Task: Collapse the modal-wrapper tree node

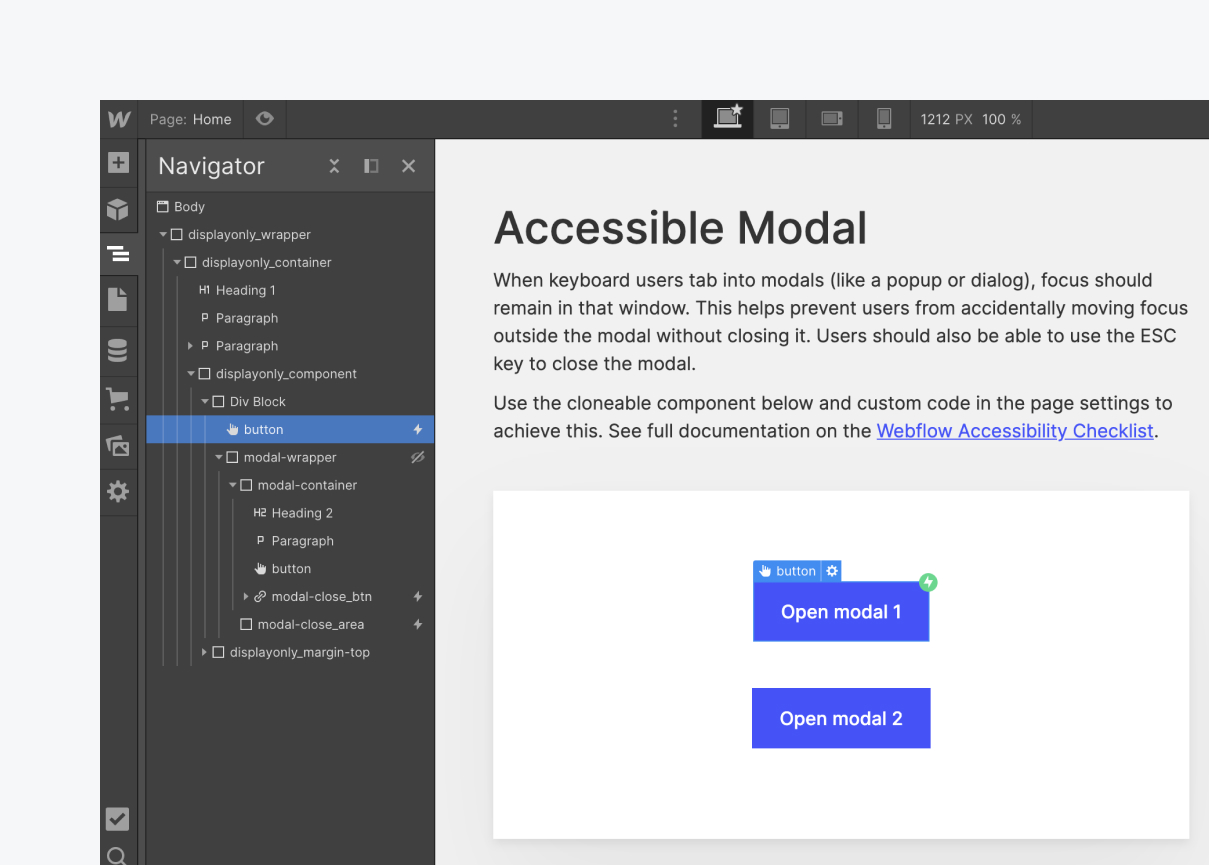Action: pos(219,458)
